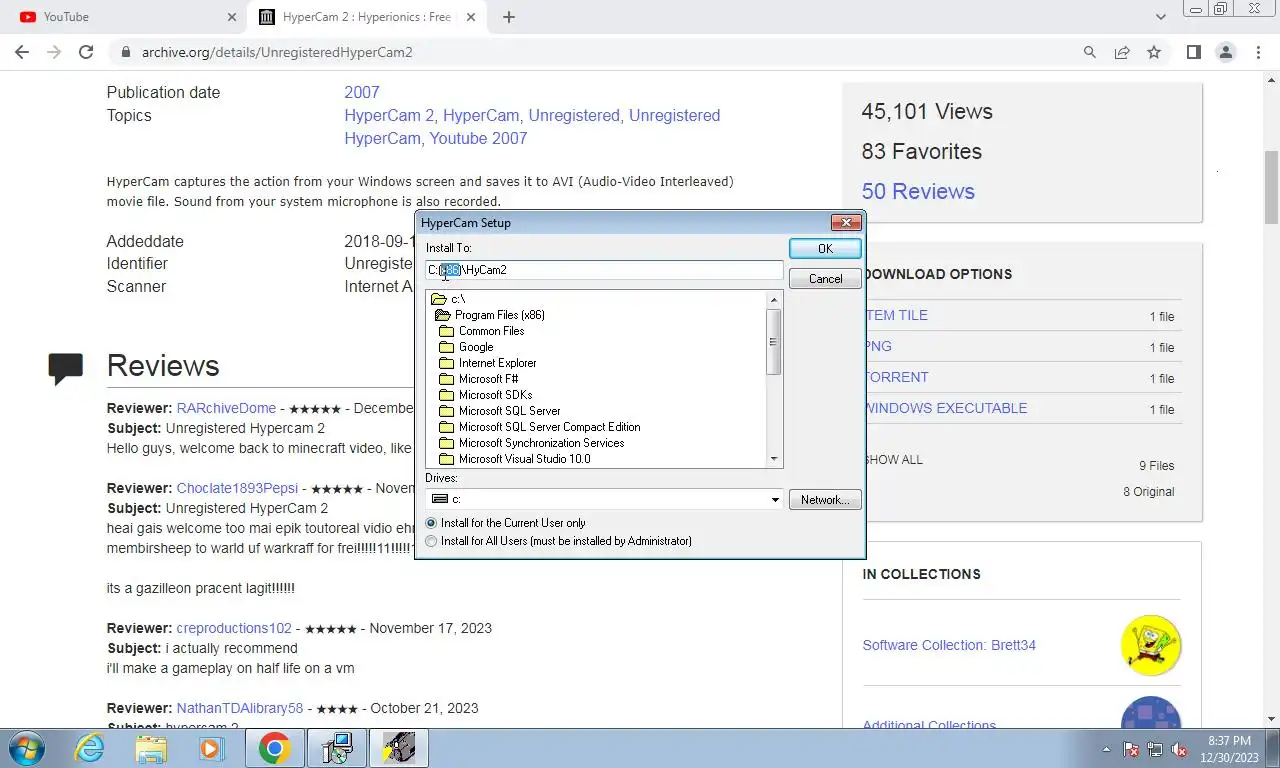Image resolution: width=1280 pixels, height=768 pixels.
Task: Open a new browser tab
Action: 509,17
